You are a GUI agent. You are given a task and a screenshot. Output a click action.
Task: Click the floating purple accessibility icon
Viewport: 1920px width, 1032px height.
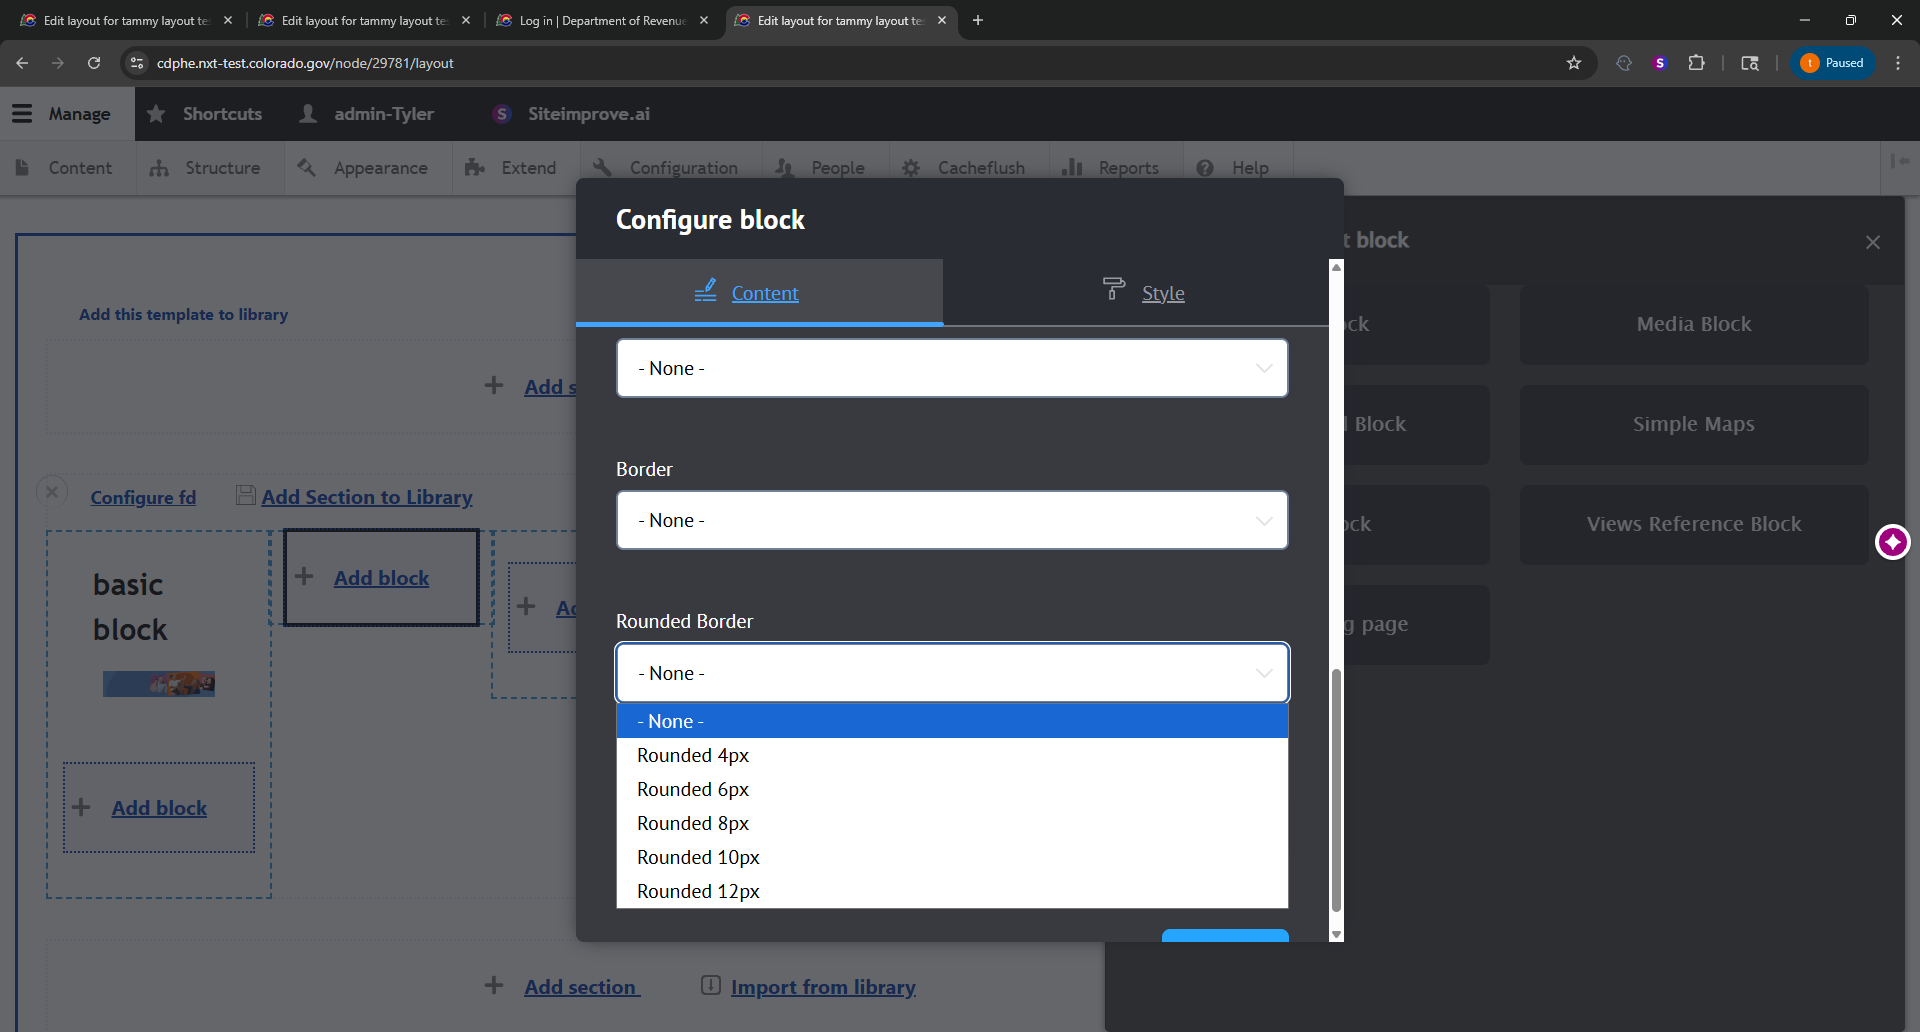[x=1892, y=542]
